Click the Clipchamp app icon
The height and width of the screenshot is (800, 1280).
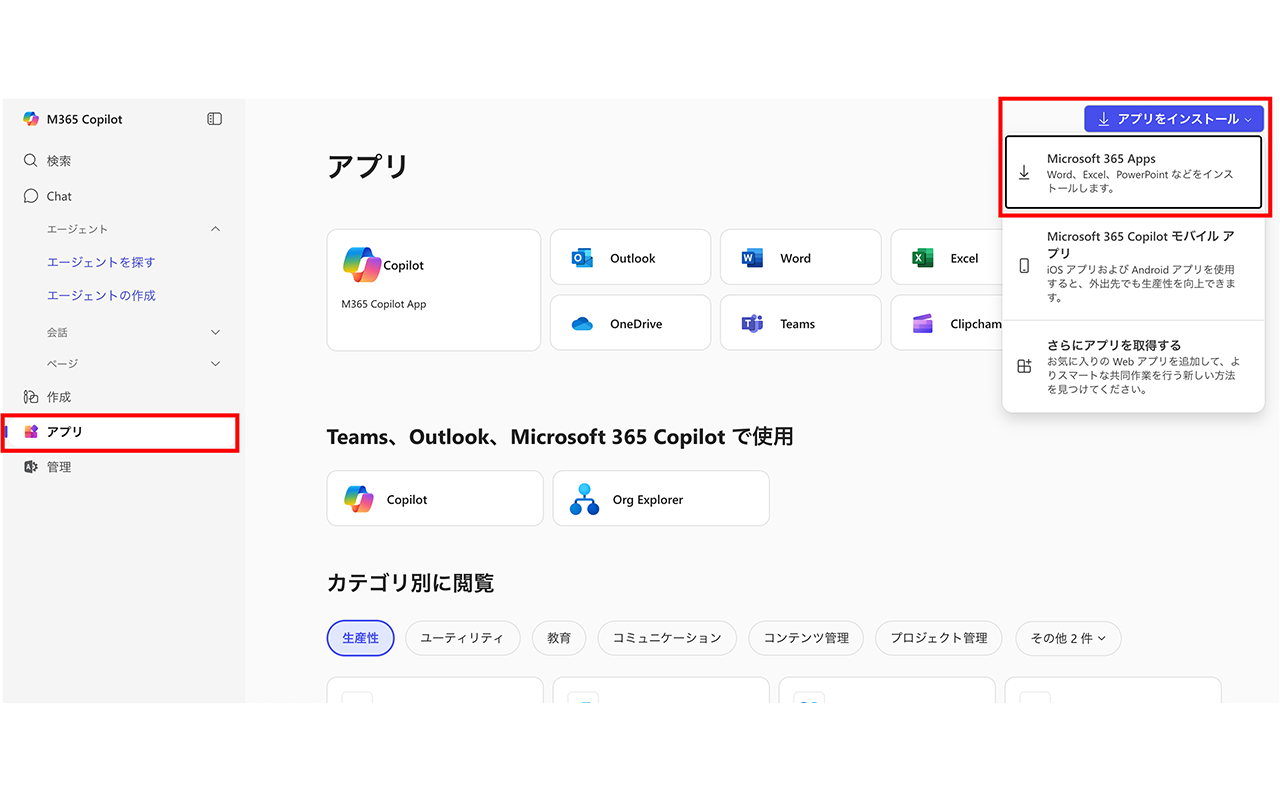click(922, 324)
